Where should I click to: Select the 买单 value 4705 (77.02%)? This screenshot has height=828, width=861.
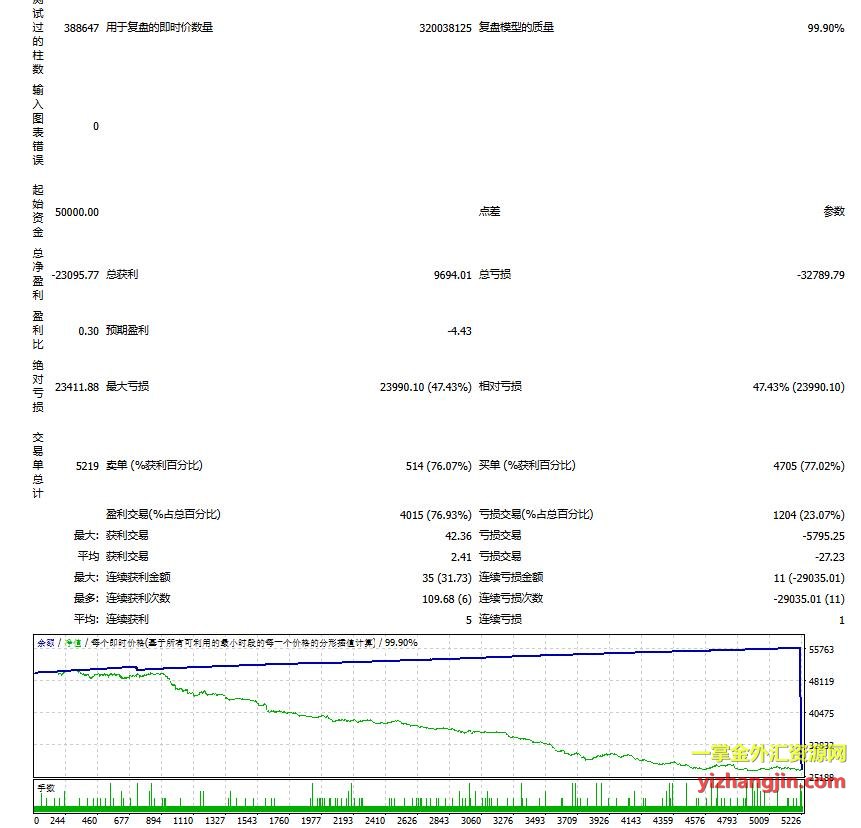click(x=809, y=465)
